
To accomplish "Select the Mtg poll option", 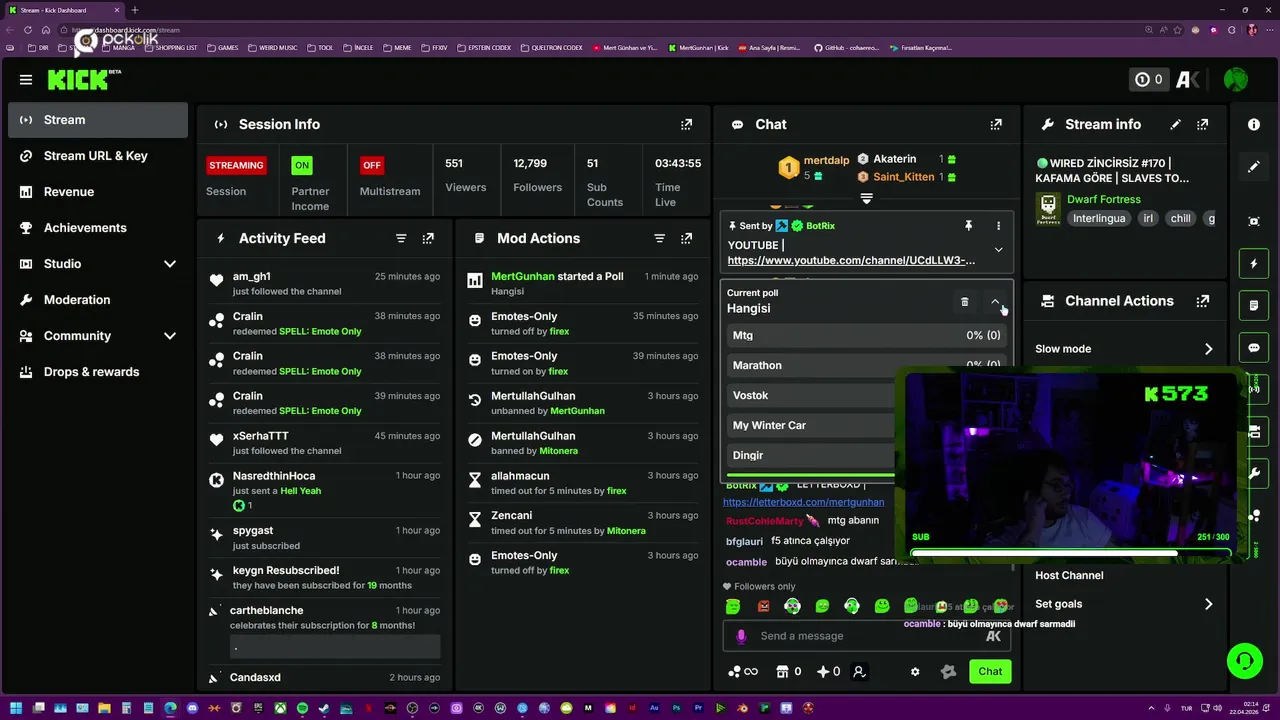I will pos(866,336).
